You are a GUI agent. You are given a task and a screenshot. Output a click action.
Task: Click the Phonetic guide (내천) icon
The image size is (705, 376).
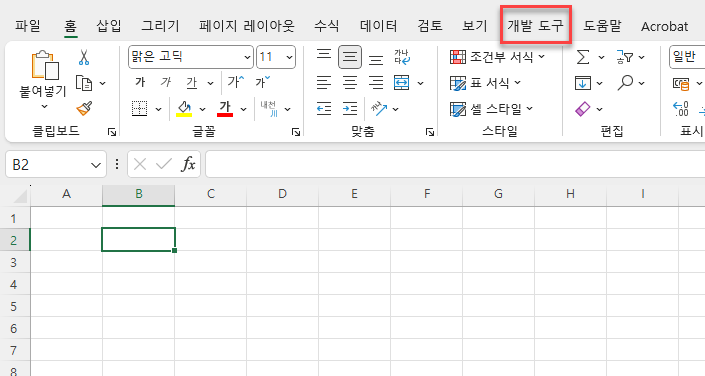point(269,108)
